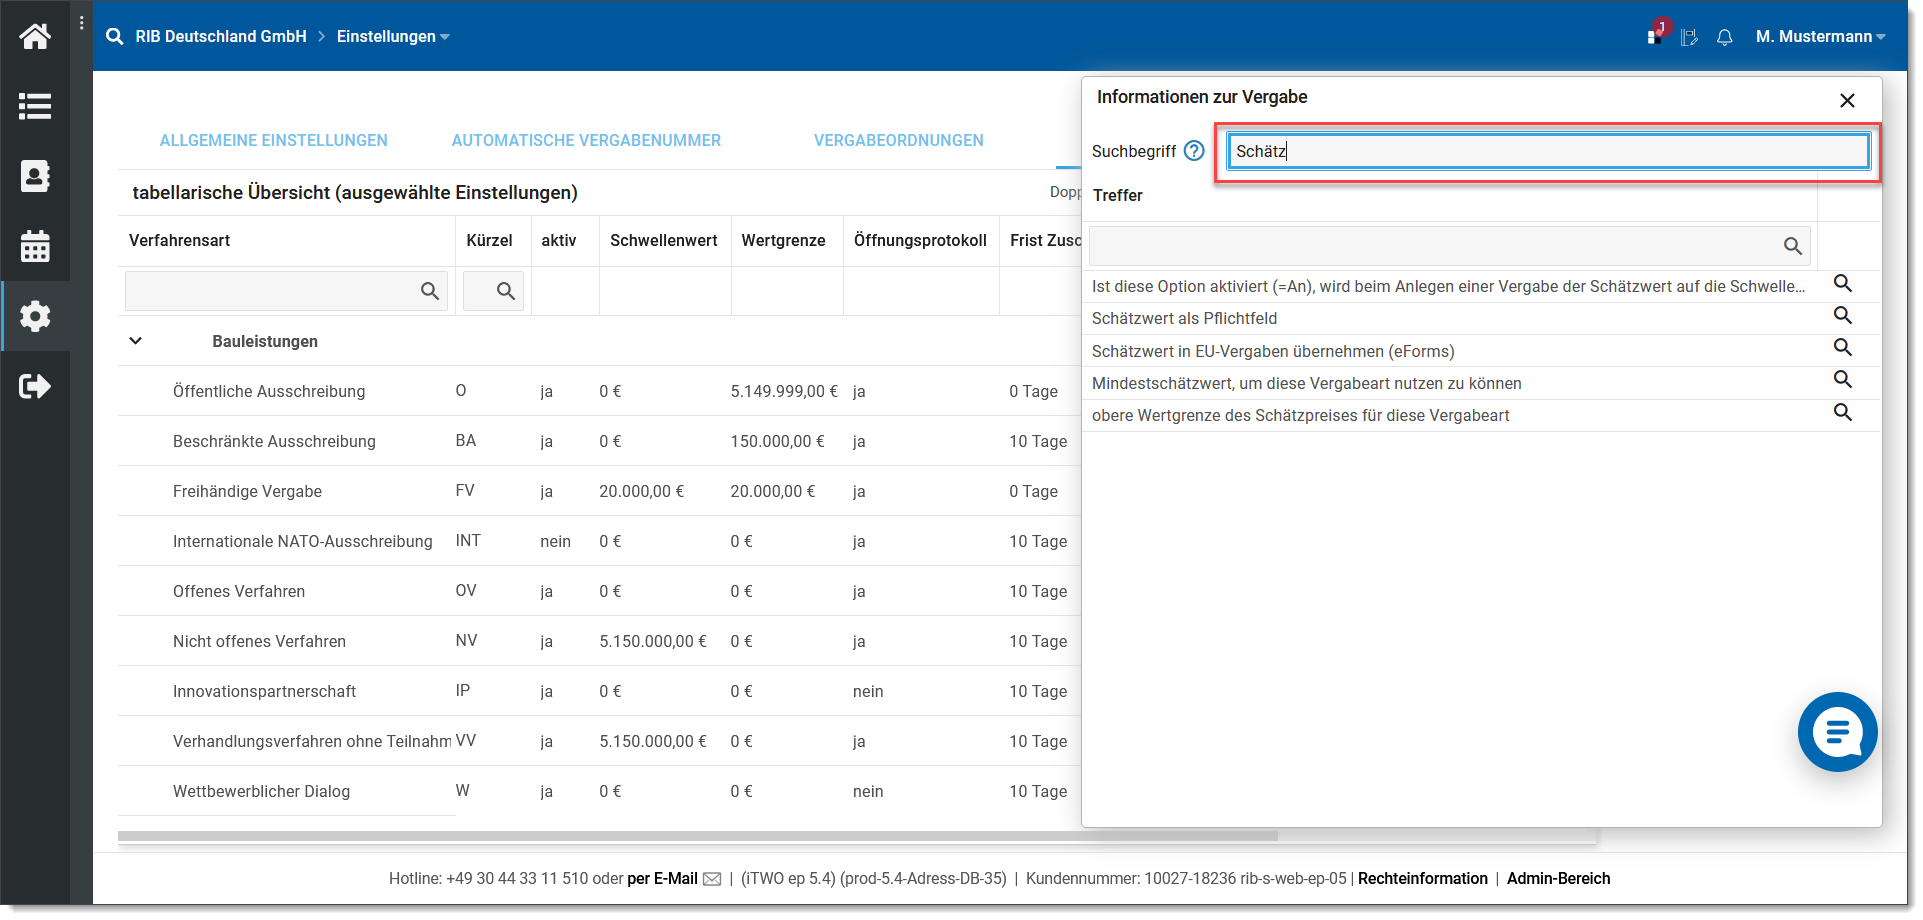Click the Treffer filter search magnifier icon
Viewport: 1923px width, 920px height.
point(1792,246)
